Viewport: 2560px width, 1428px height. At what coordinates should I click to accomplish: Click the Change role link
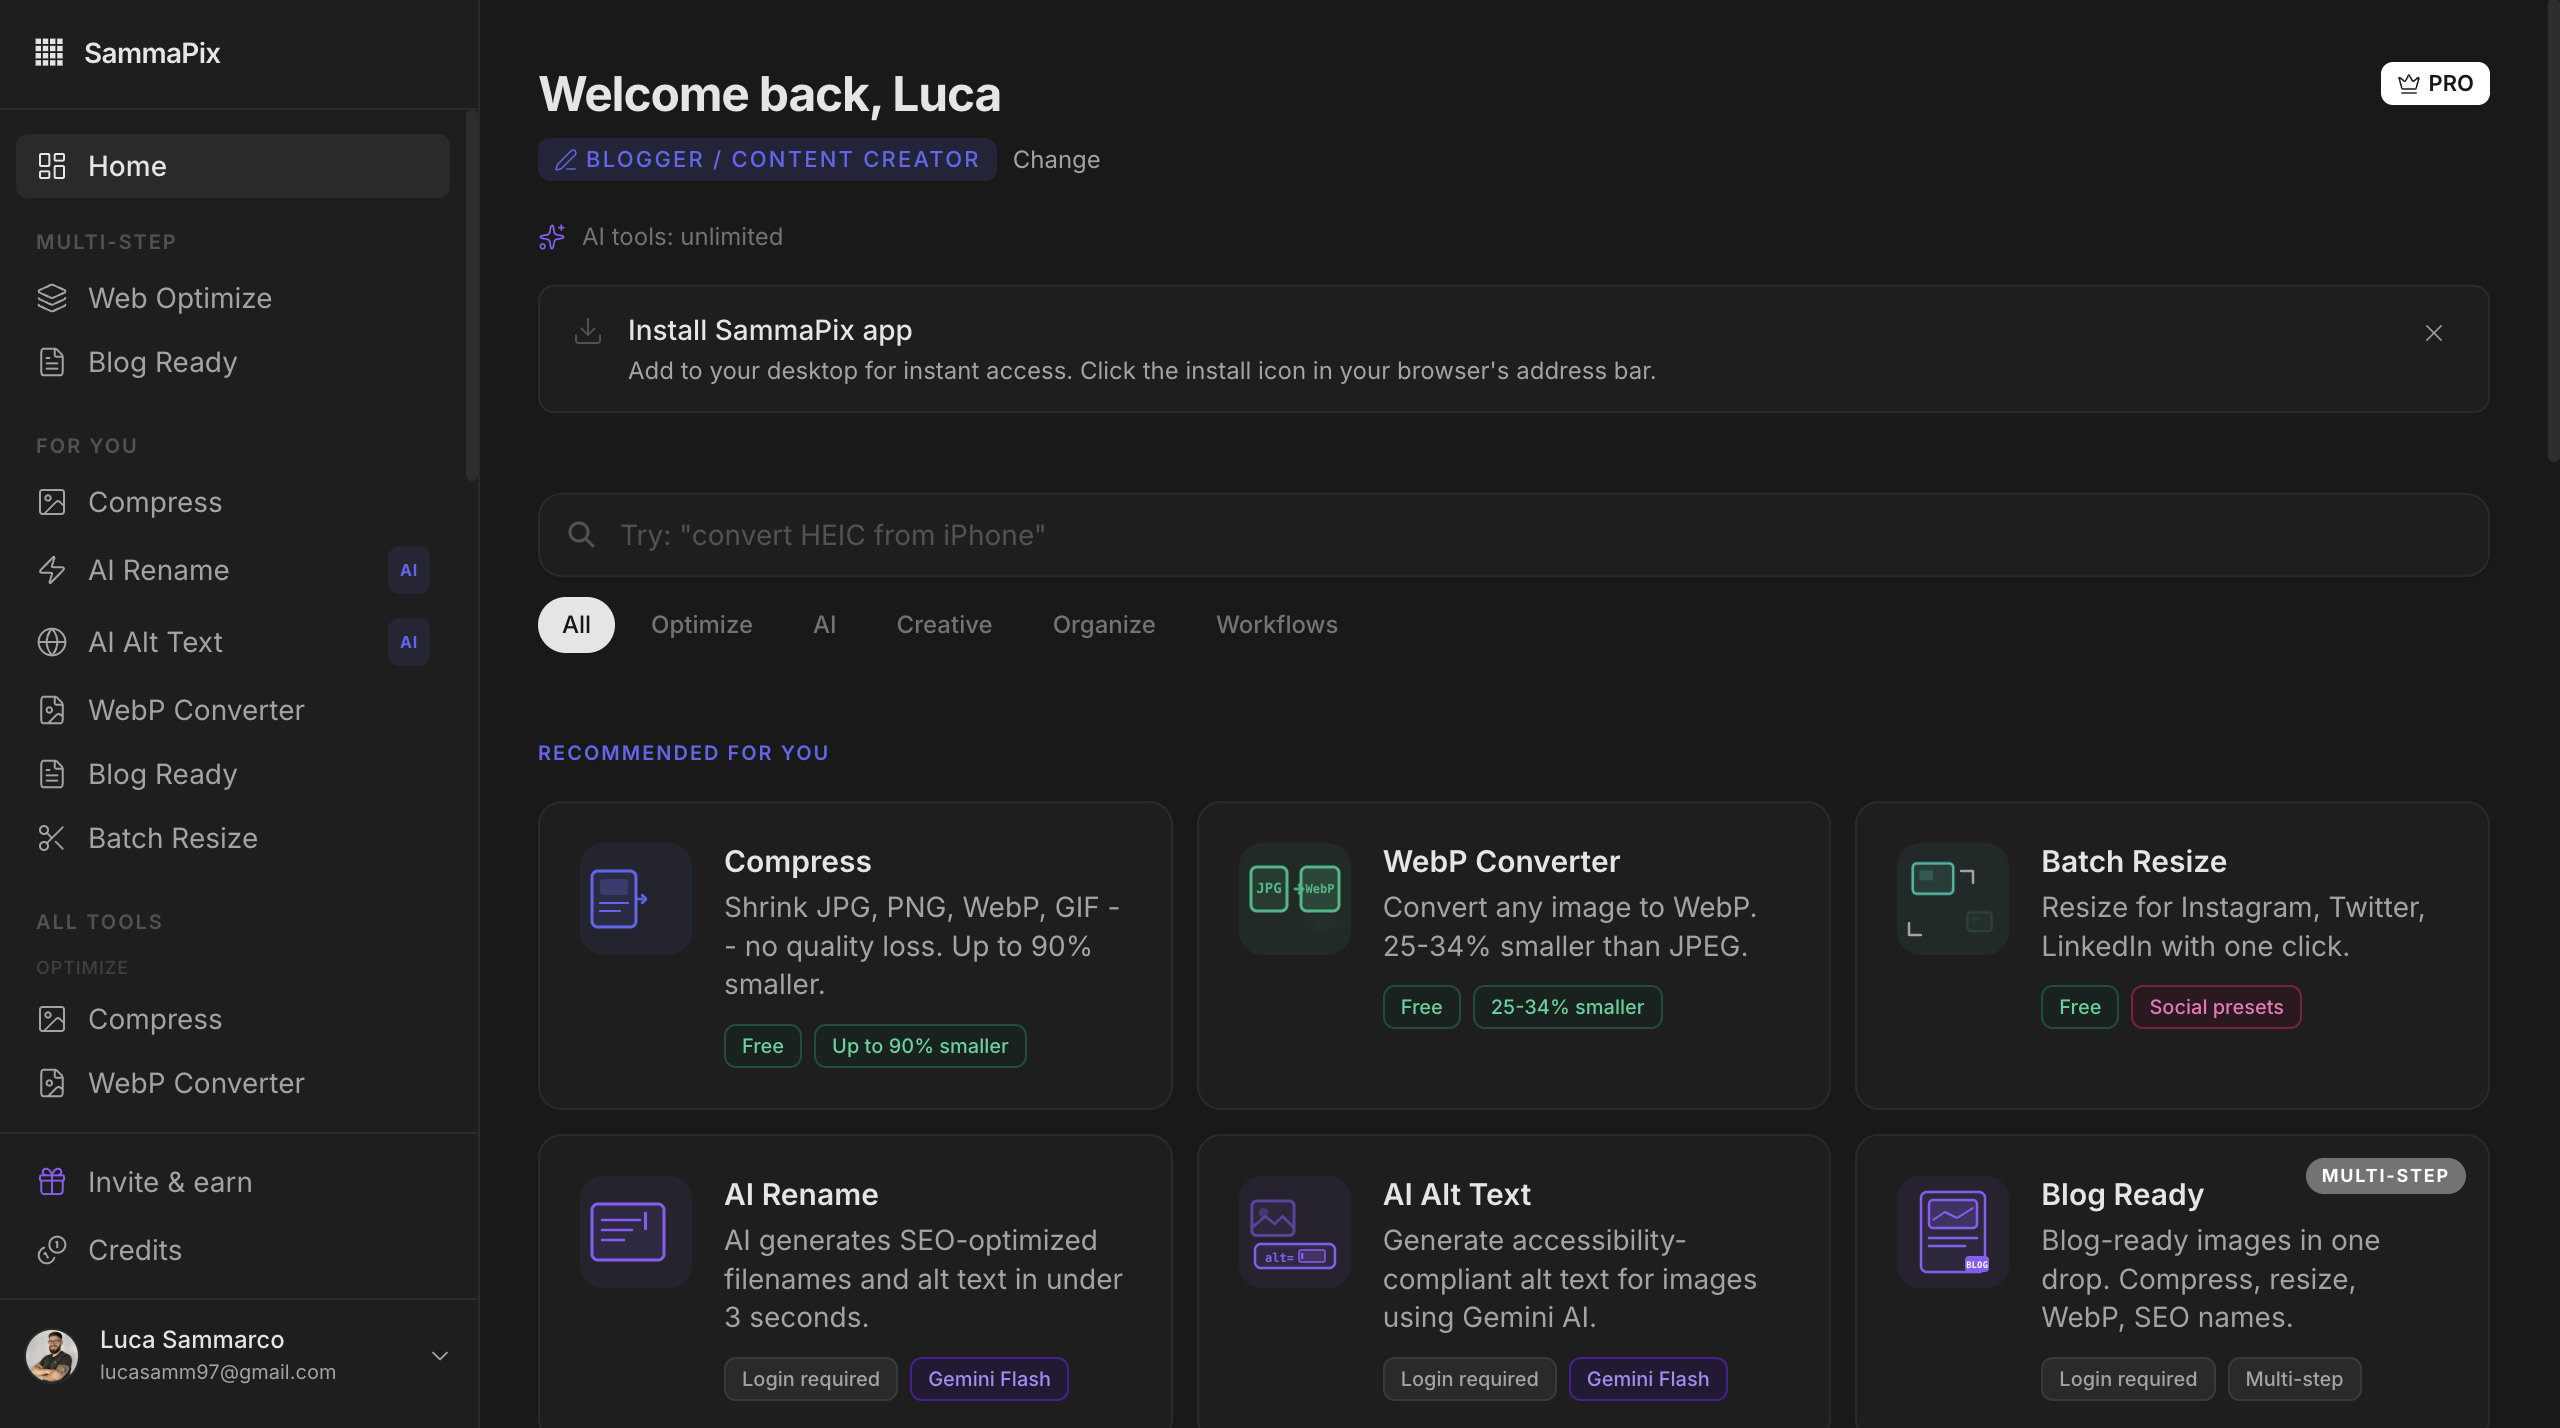[x=1056, y=160]
